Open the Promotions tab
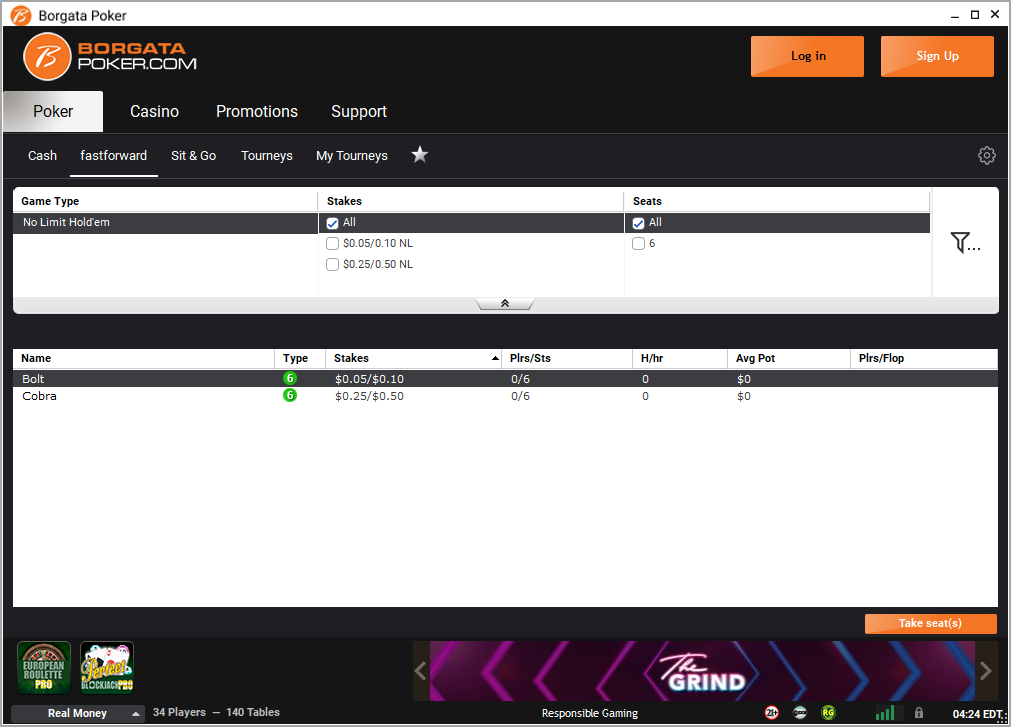The width and height of the screenshot is (1011, 727). point(257,111)
